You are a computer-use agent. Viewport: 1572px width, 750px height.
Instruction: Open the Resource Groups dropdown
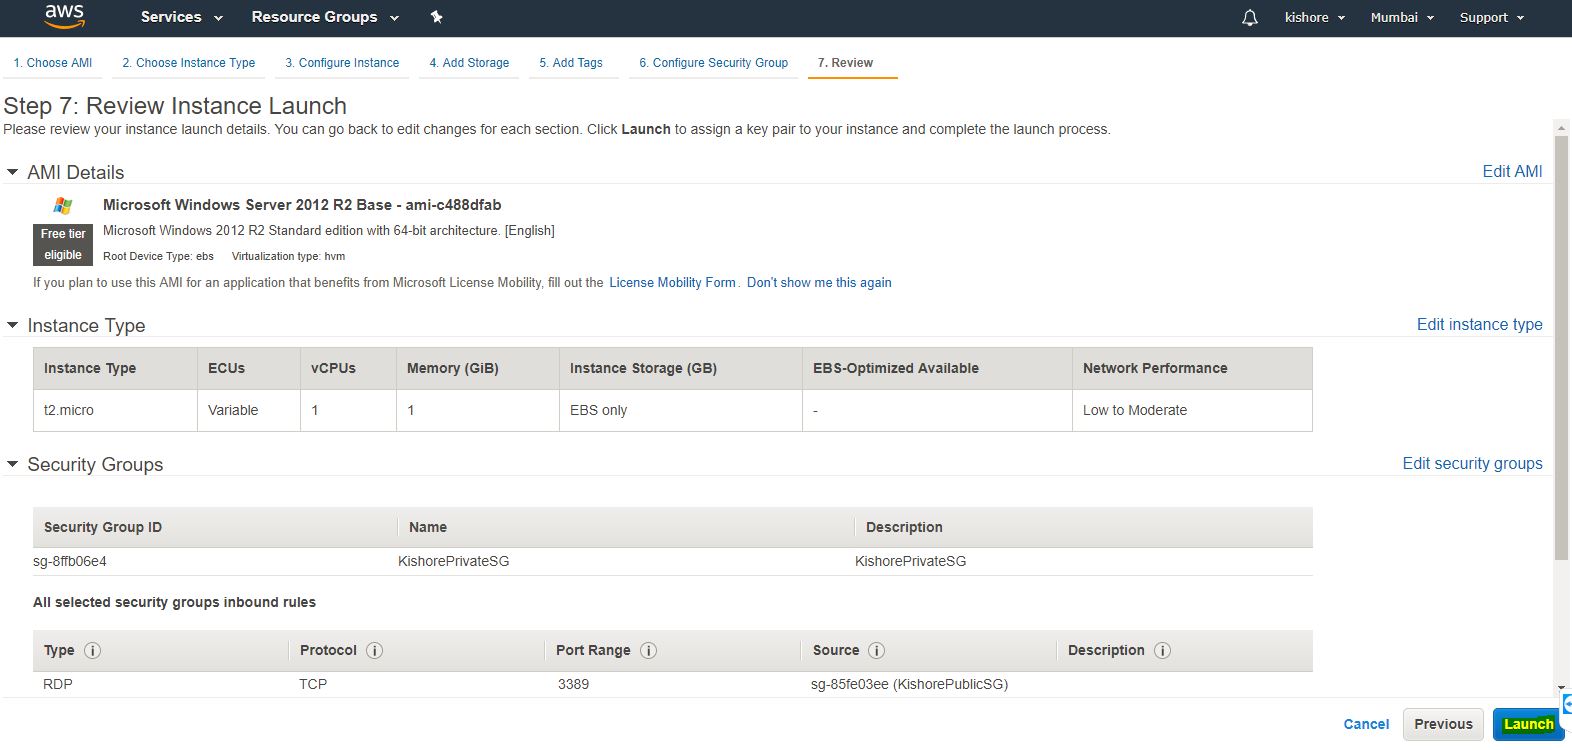click(324, 17)
